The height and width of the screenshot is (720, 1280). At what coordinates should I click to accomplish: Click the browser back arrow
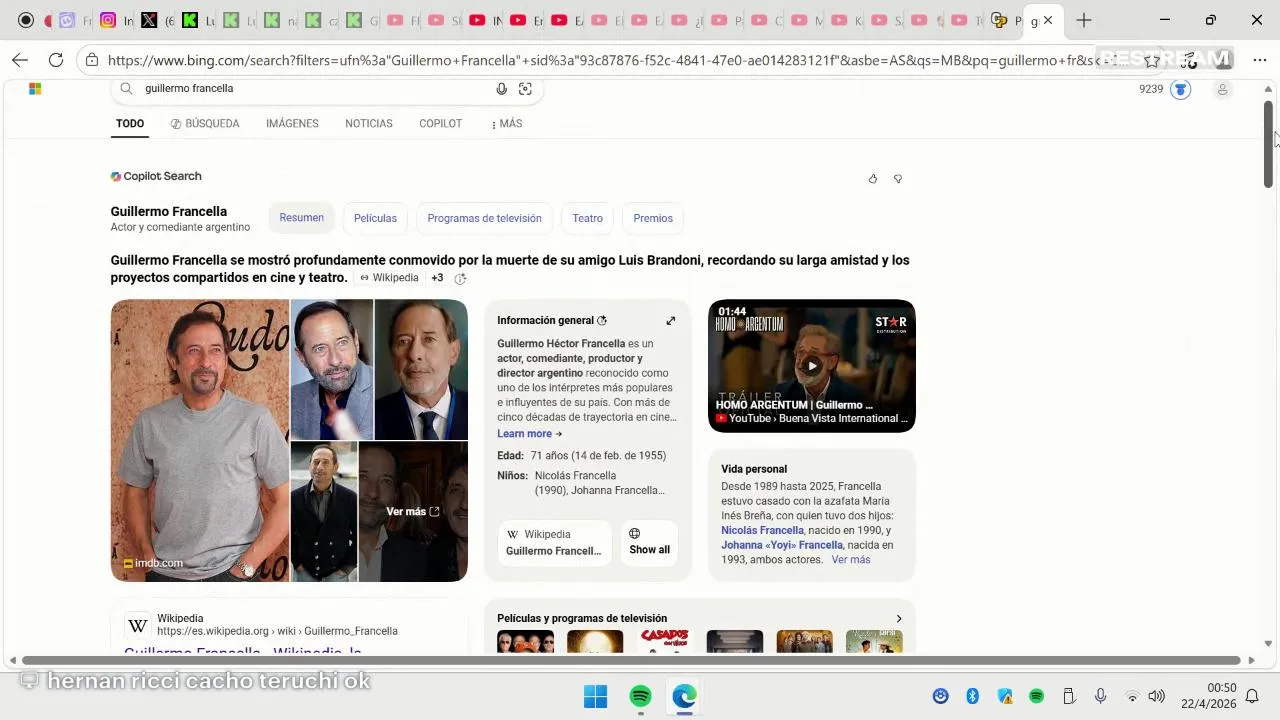[x=20, y=60]
